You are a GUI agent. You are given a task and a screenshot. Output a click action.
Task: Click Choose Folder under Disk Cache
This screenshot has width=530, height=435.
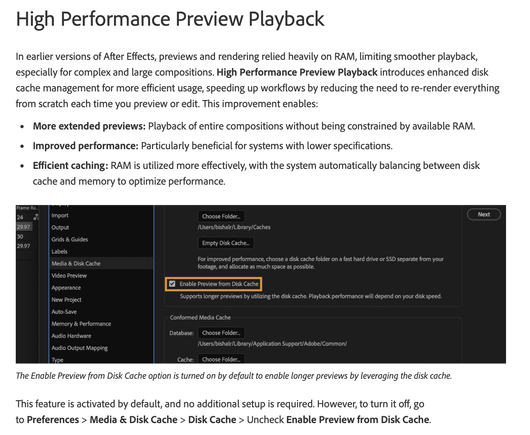221,216
